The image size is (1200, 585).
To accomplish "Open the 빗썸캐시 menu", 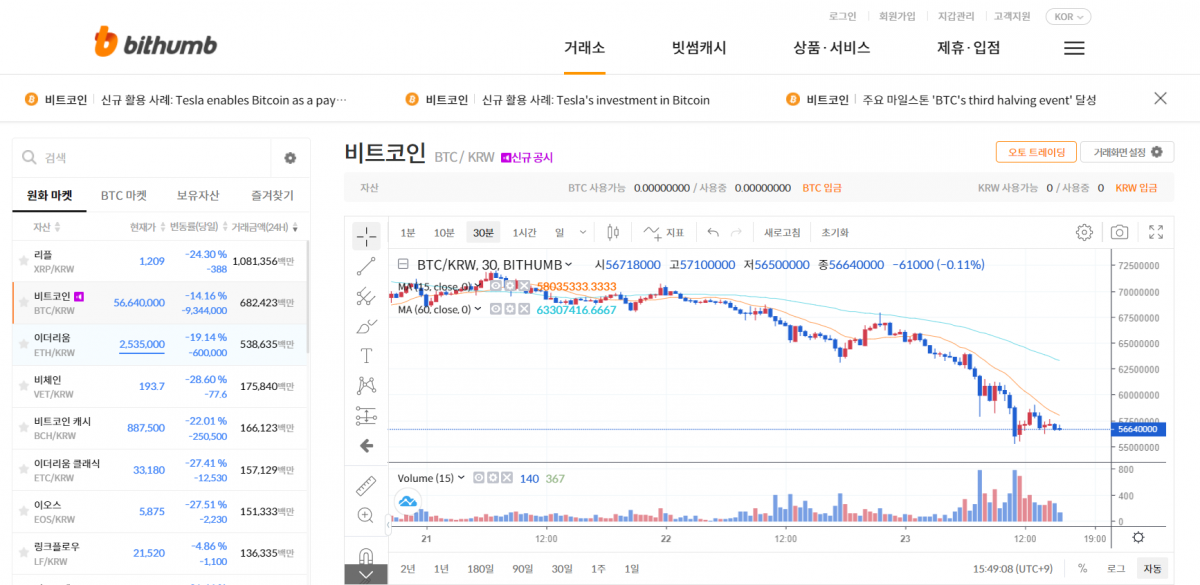I will click(699, 47).
